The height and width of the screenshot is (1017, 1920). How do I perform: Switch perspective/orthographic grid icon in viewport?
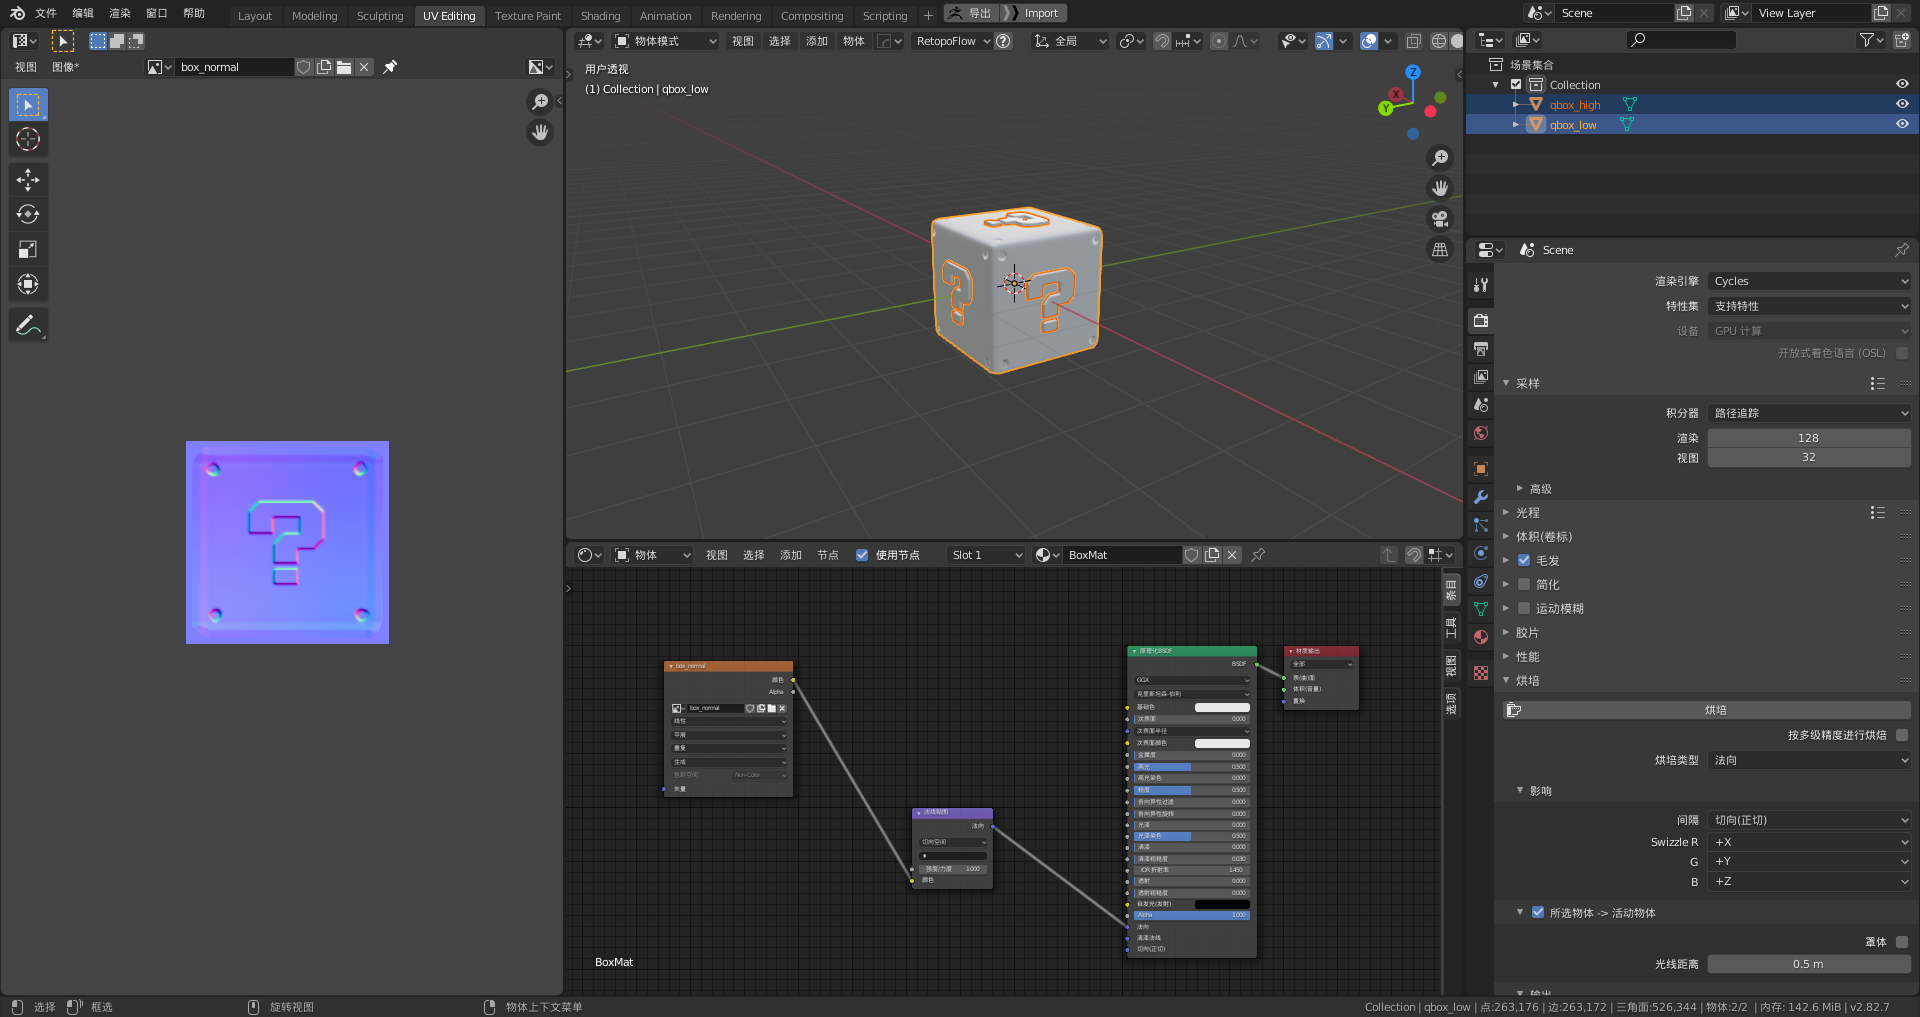pos(1440,250)
